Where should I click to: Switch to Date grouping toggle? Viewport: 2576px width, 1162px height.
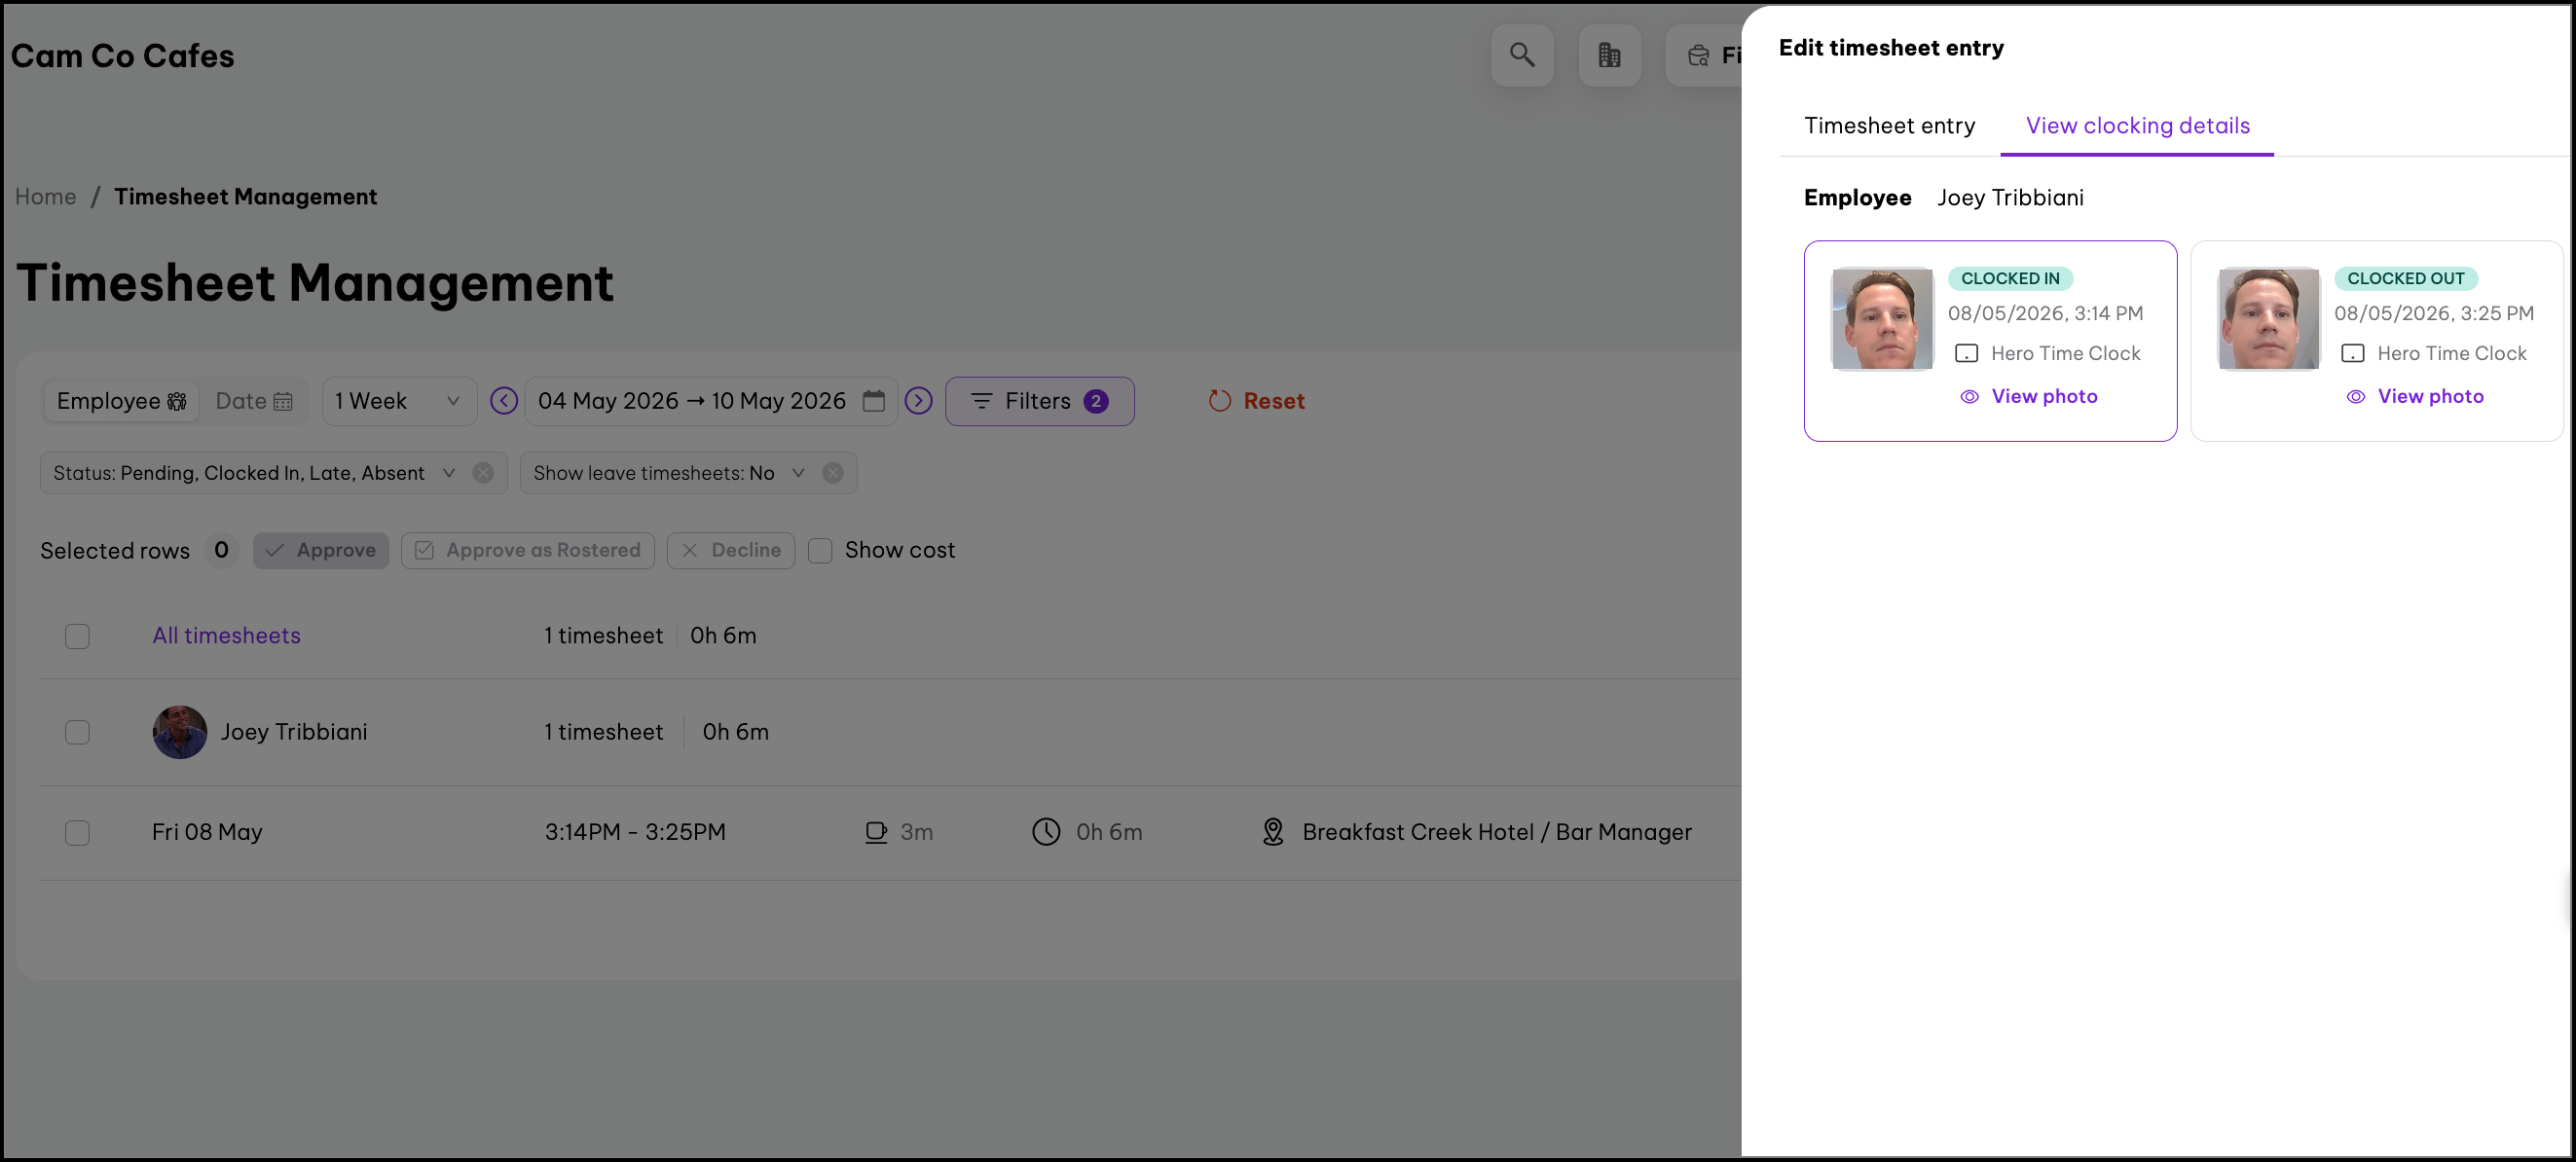point(254,401)
